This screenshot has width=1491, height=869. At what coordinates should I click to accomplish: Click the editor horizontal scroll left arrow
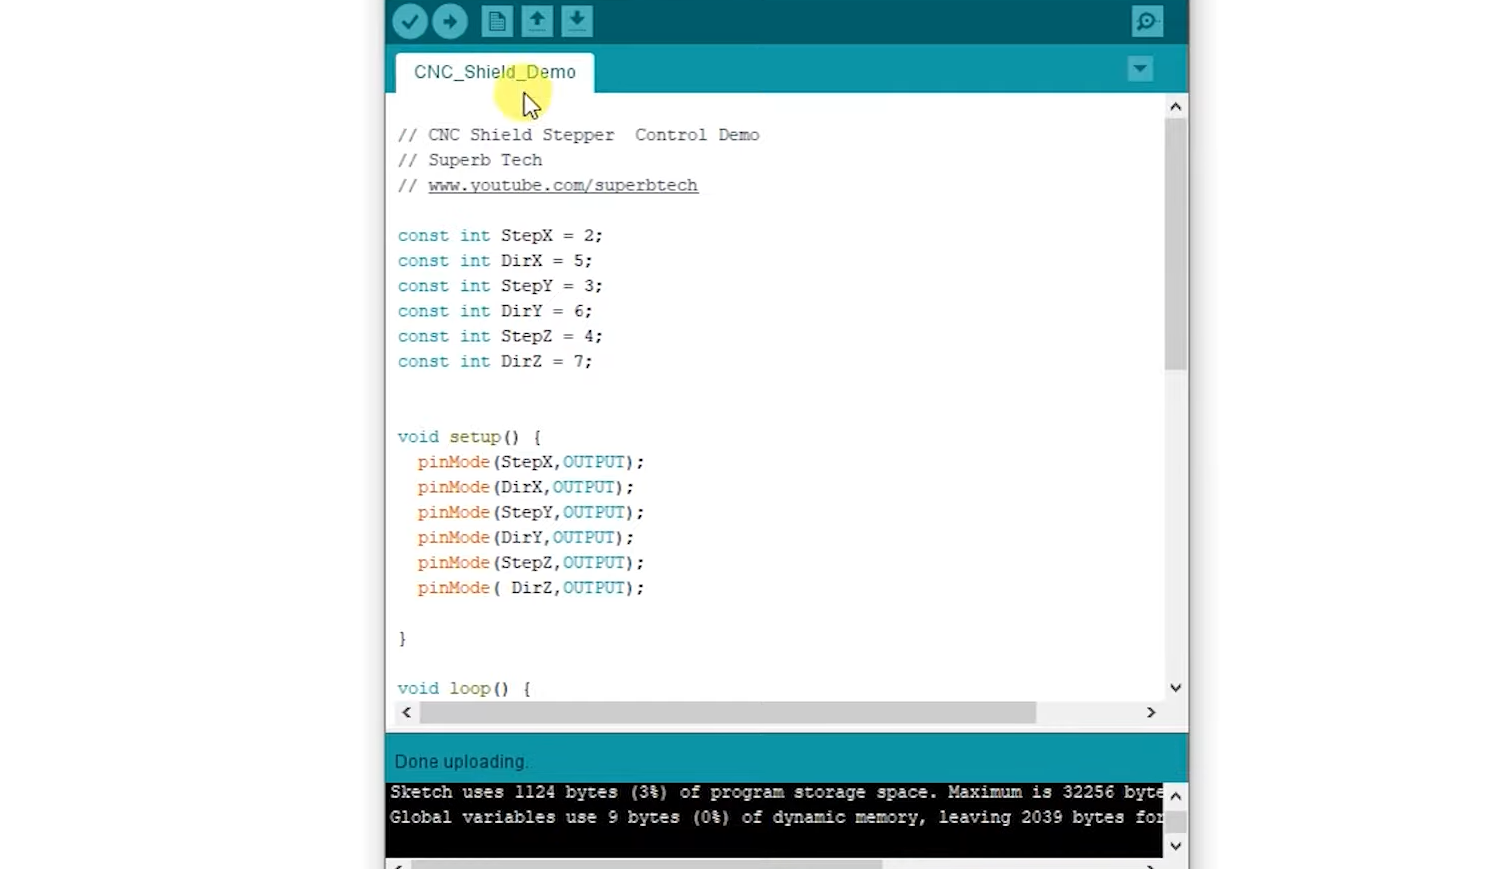click(406, 712)
